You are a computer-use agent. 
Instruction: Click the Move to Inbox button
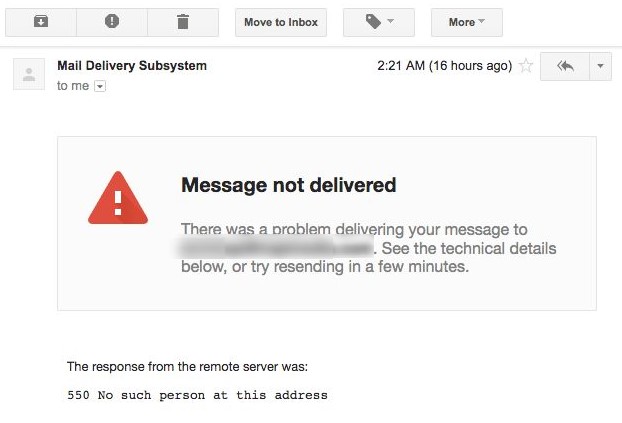click(x=281, y=22)
